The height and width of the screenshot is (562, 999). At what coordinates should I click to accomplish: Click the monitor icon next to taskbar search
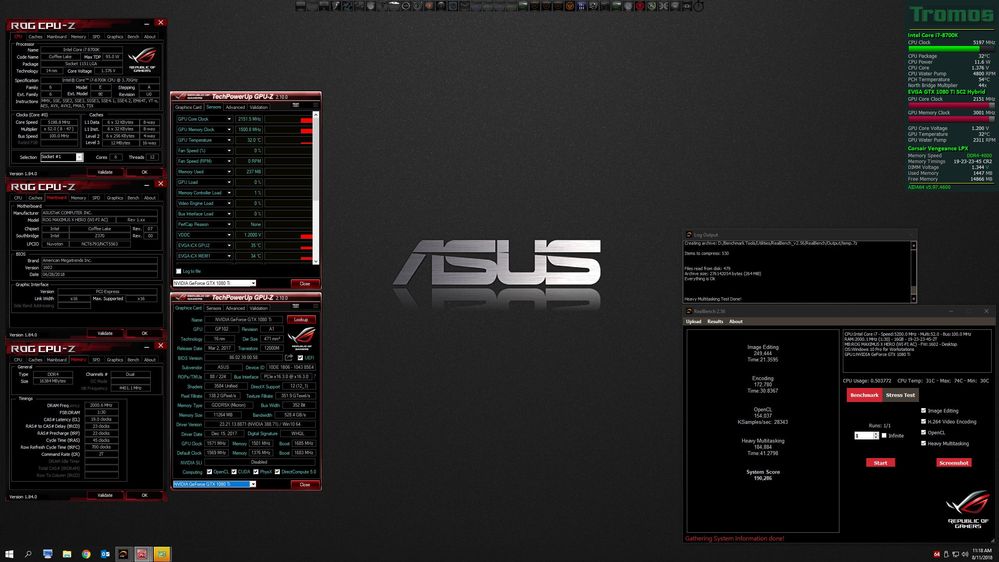point(48,554)
